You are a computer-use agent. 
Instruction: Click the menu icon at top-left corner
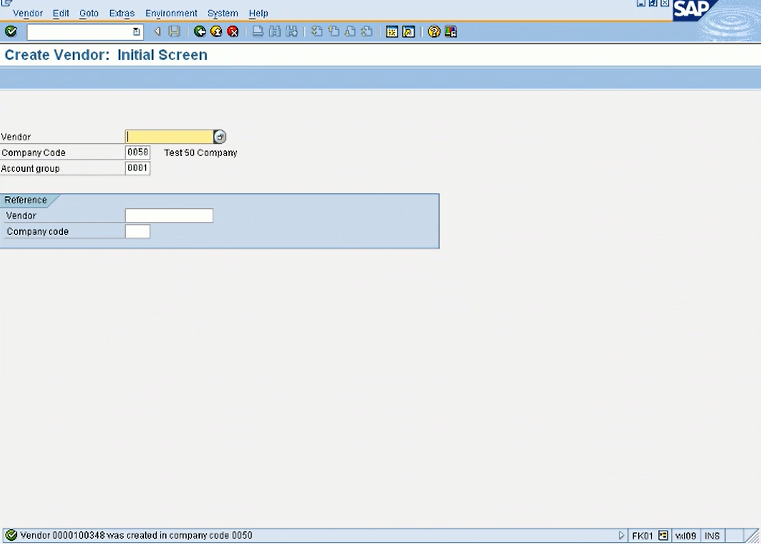[x=6, y=3]
